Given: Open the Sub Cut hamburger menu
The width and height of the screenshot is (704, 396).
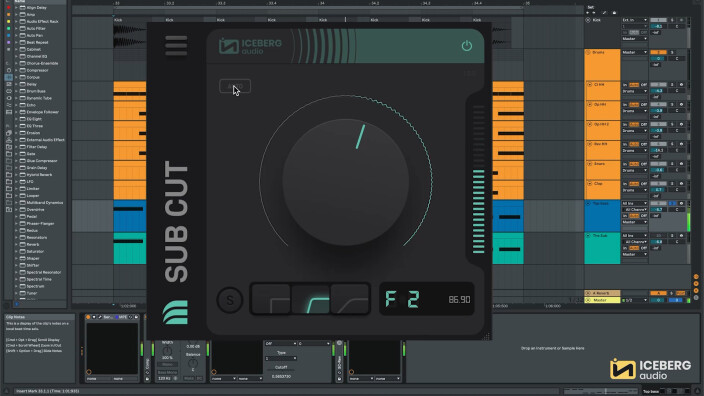Looking at the screenshot, I should [176, 45].
